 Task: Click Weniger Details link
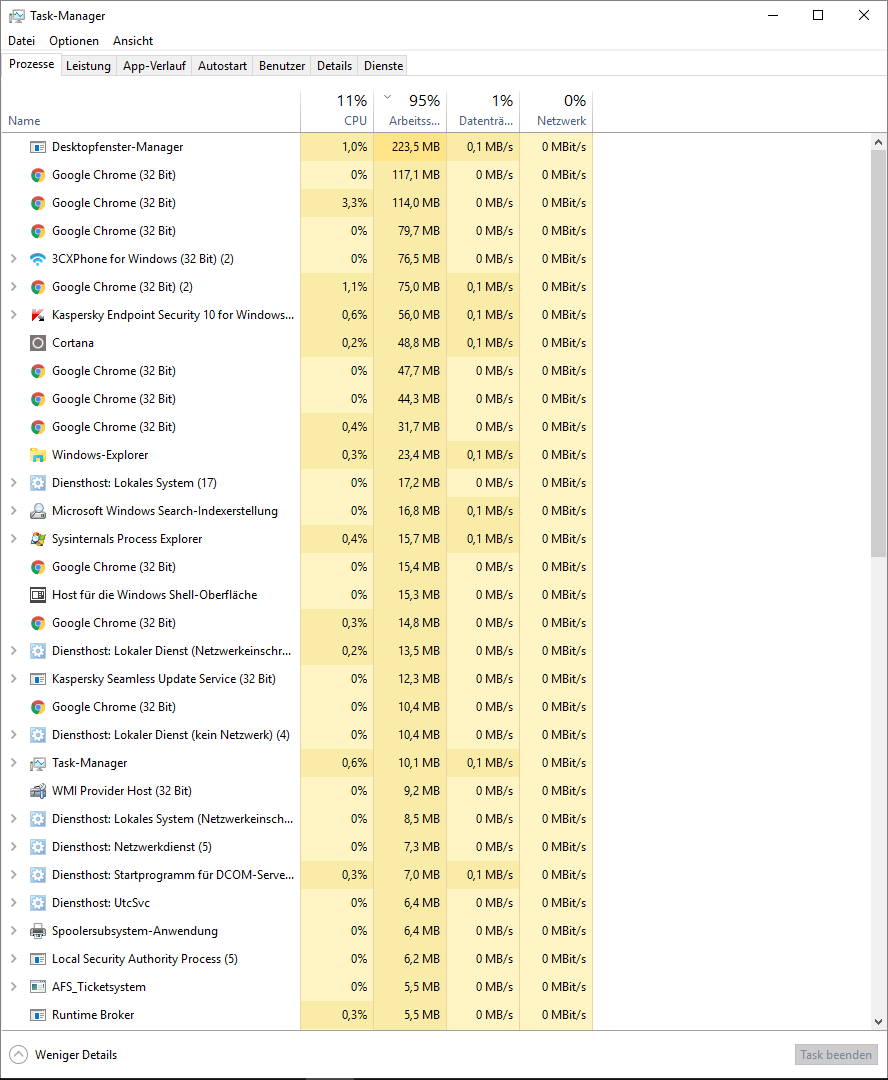coord(76,1055)
